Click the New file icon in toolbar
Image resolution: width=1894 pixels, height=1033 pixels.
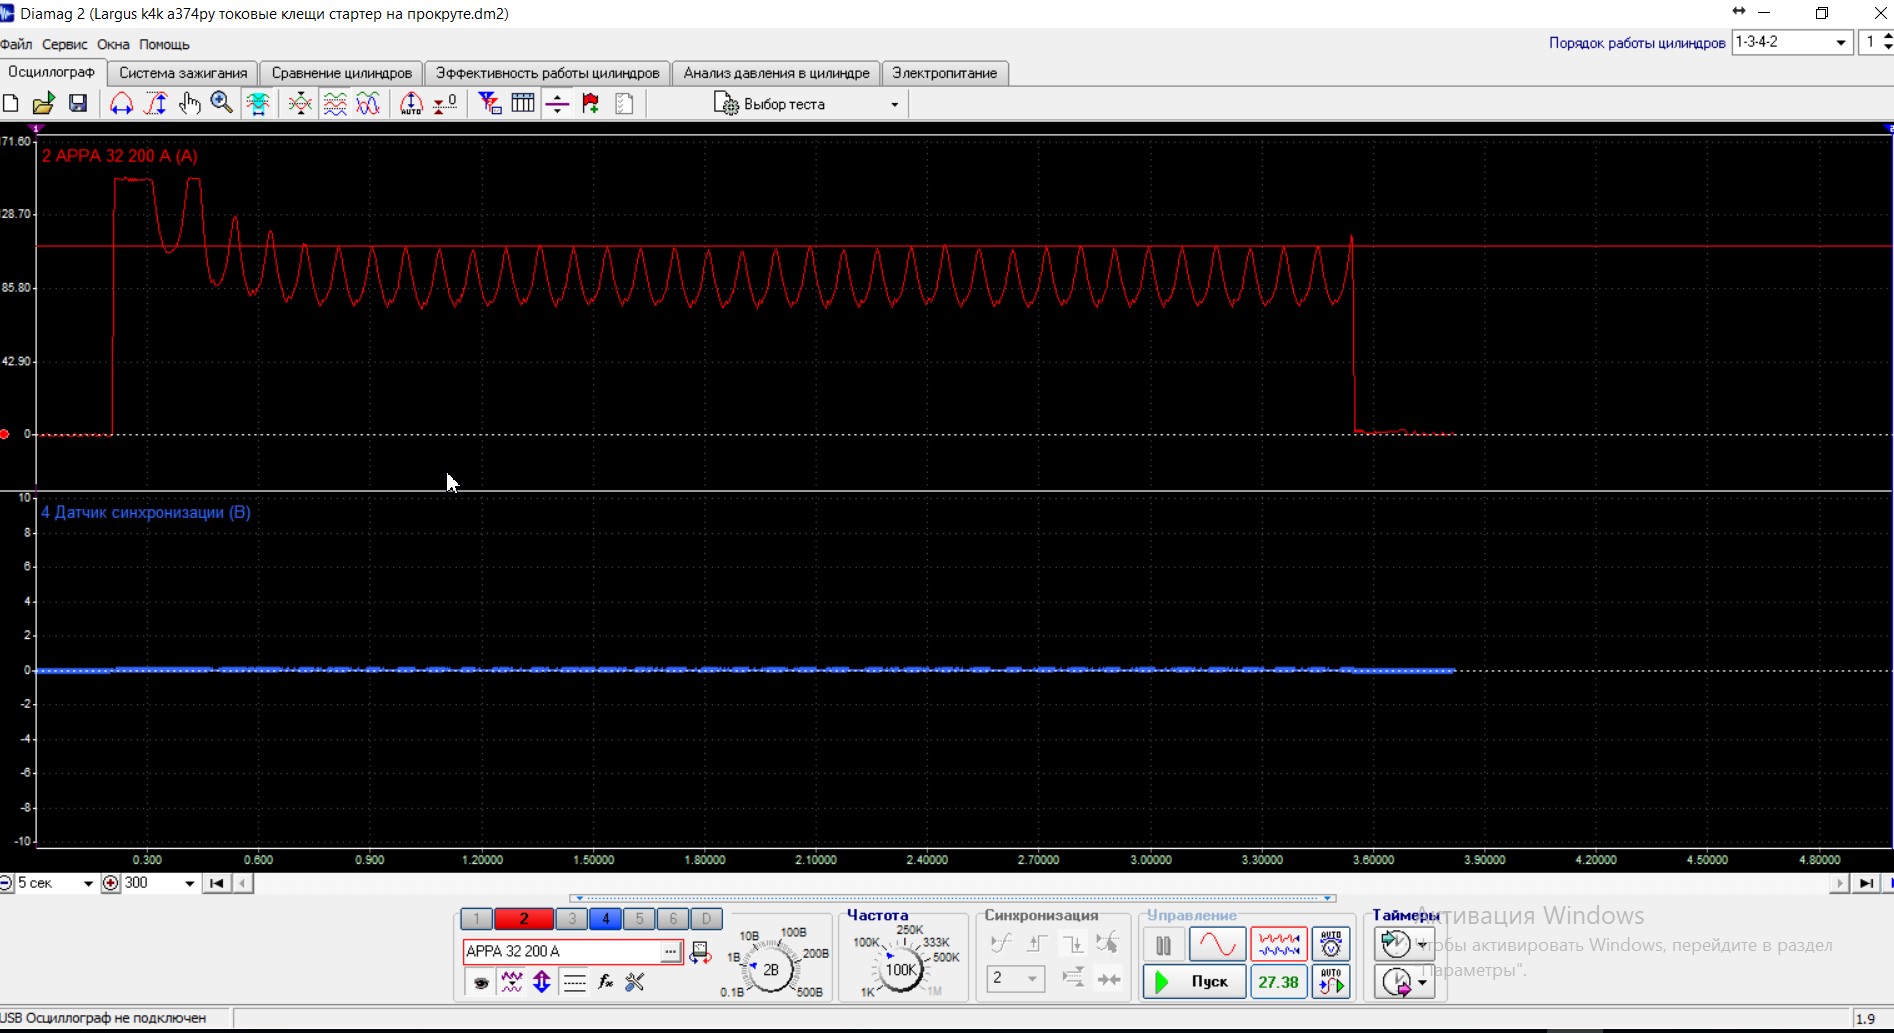pos(11,104)
